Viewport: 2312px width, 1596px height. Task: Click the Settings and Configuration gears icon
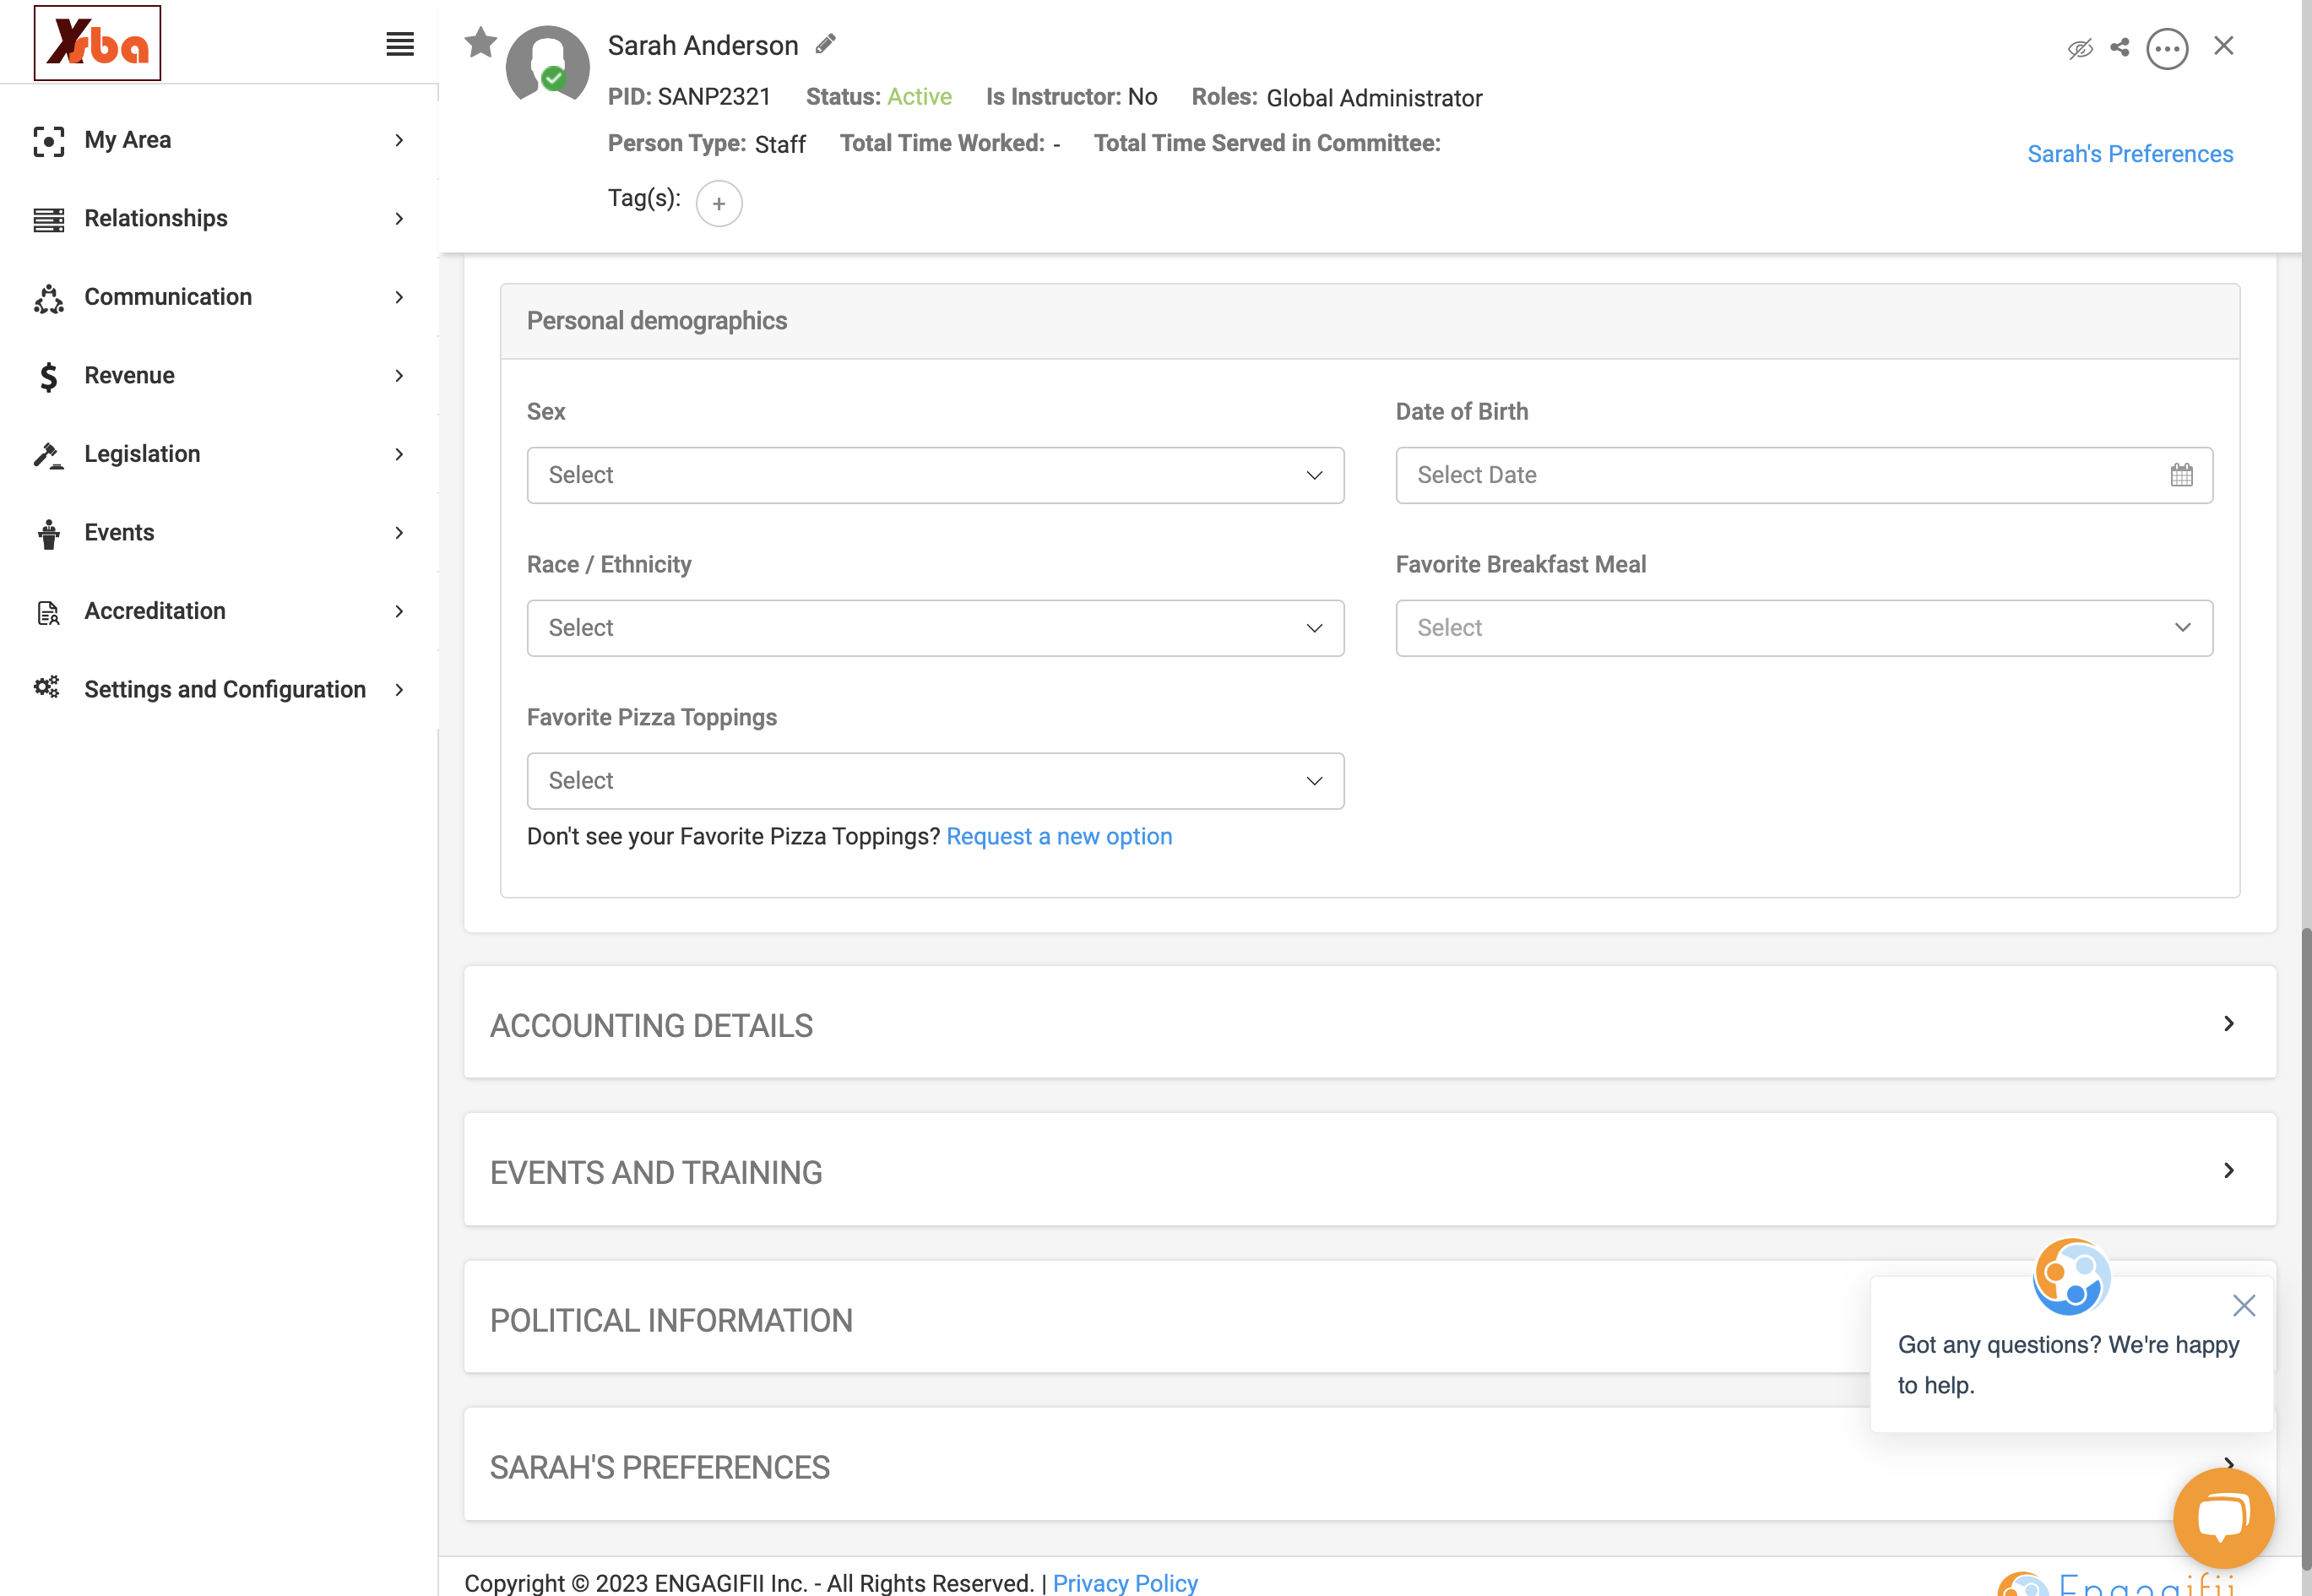pyautogui.click(x=47, y=688)
